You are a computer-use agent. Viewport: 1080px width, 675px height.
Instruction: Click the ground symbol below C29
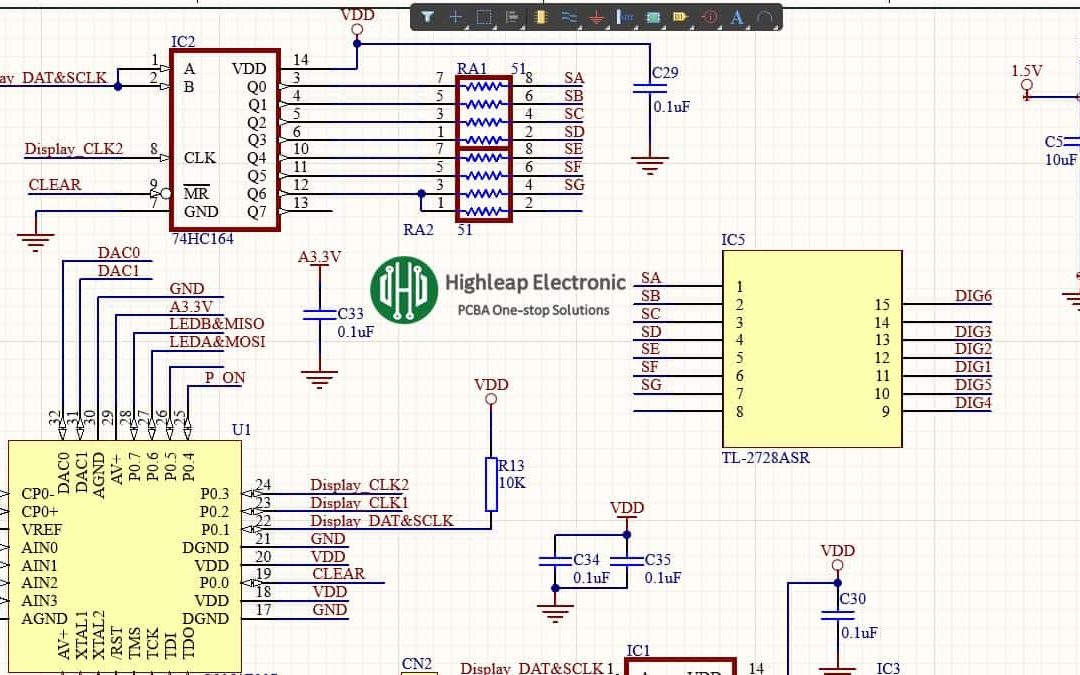[650, 166]
